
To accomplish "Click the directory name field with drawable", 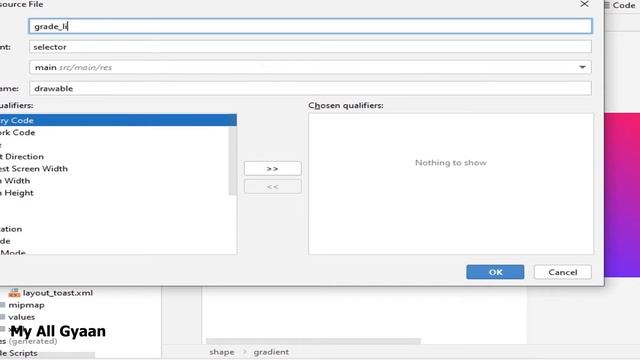I will (x=310, y=88).
